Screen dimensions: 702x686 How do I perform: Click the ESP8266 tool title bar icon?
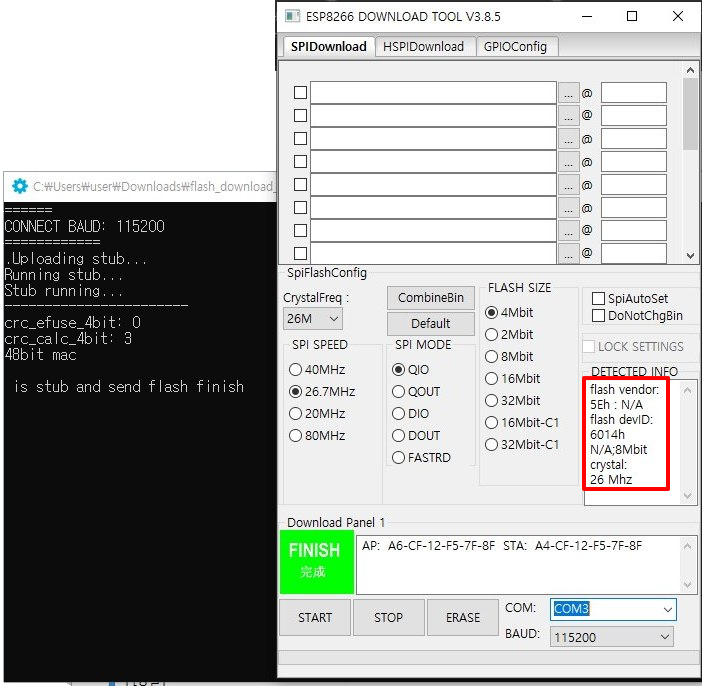point(292,17)
